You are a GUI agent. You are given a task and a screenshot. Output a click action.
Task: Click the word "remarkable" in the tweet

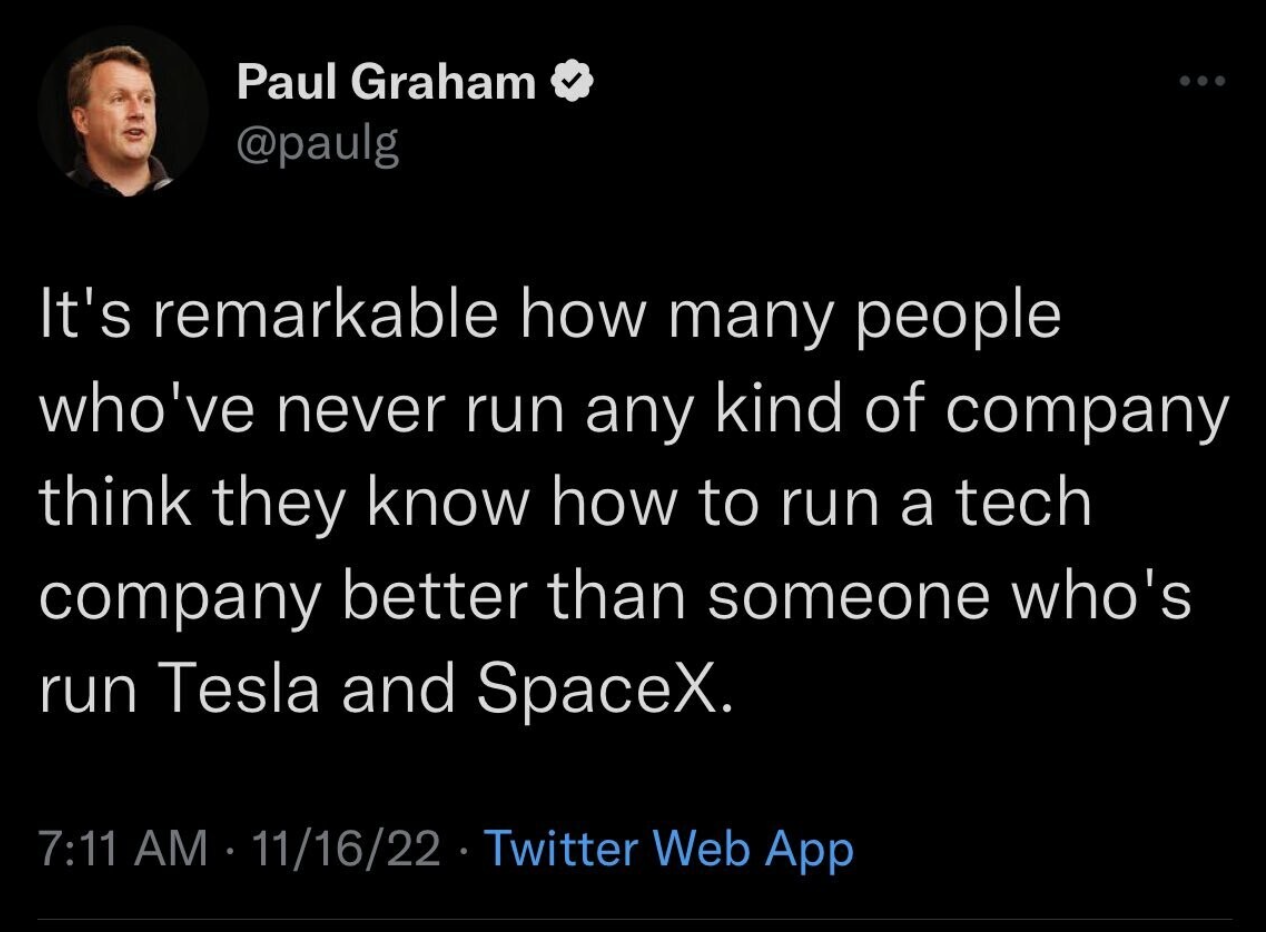(x=324, y=316)
